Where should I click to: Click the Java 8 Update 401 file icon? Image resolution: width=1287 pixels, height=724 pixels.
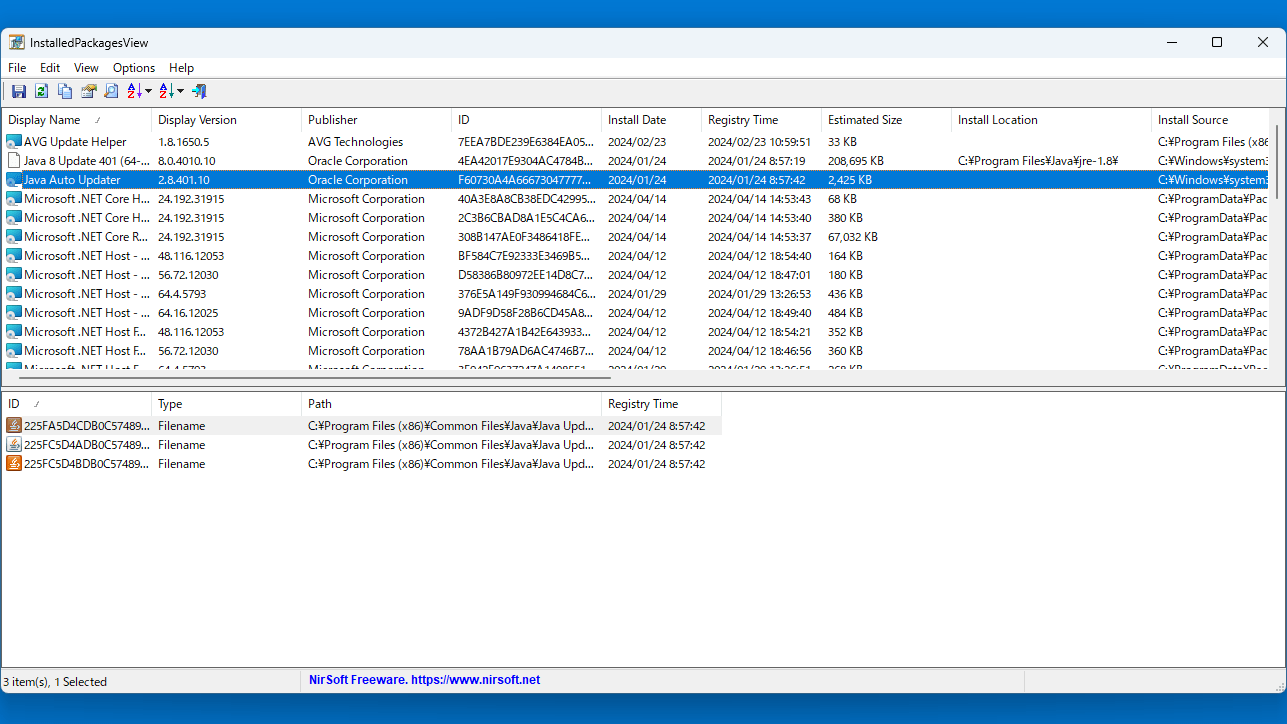(x=13, y=161)
